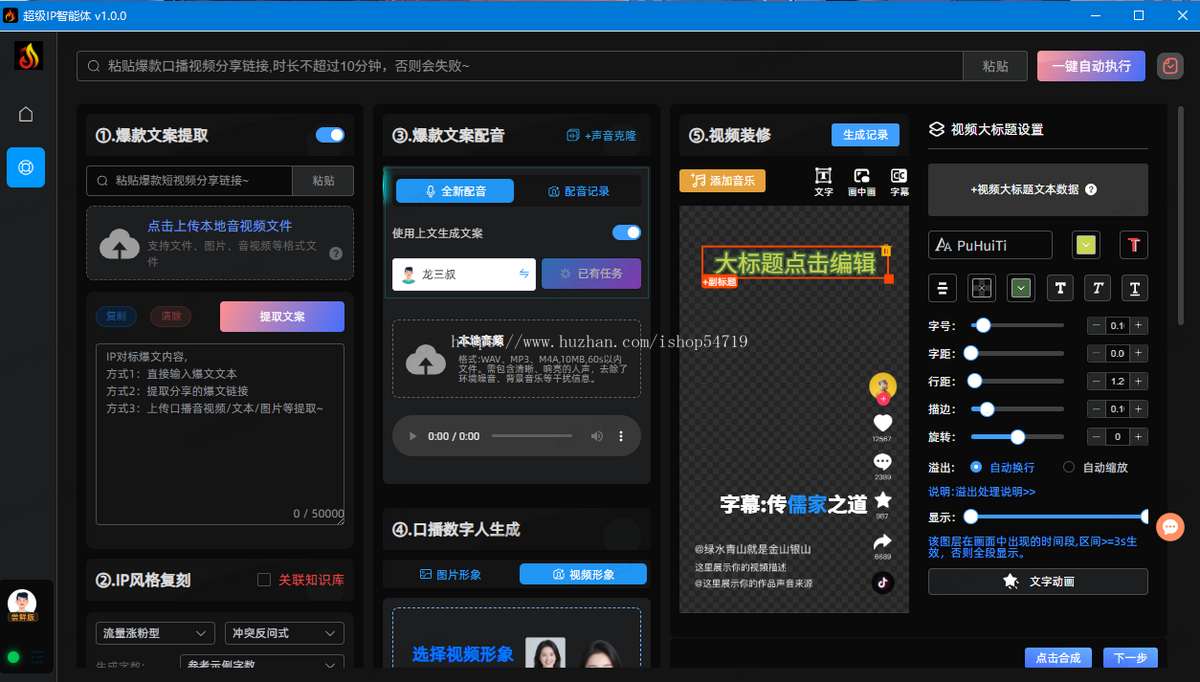Click the share arrow icon on preview

(882, 540)
